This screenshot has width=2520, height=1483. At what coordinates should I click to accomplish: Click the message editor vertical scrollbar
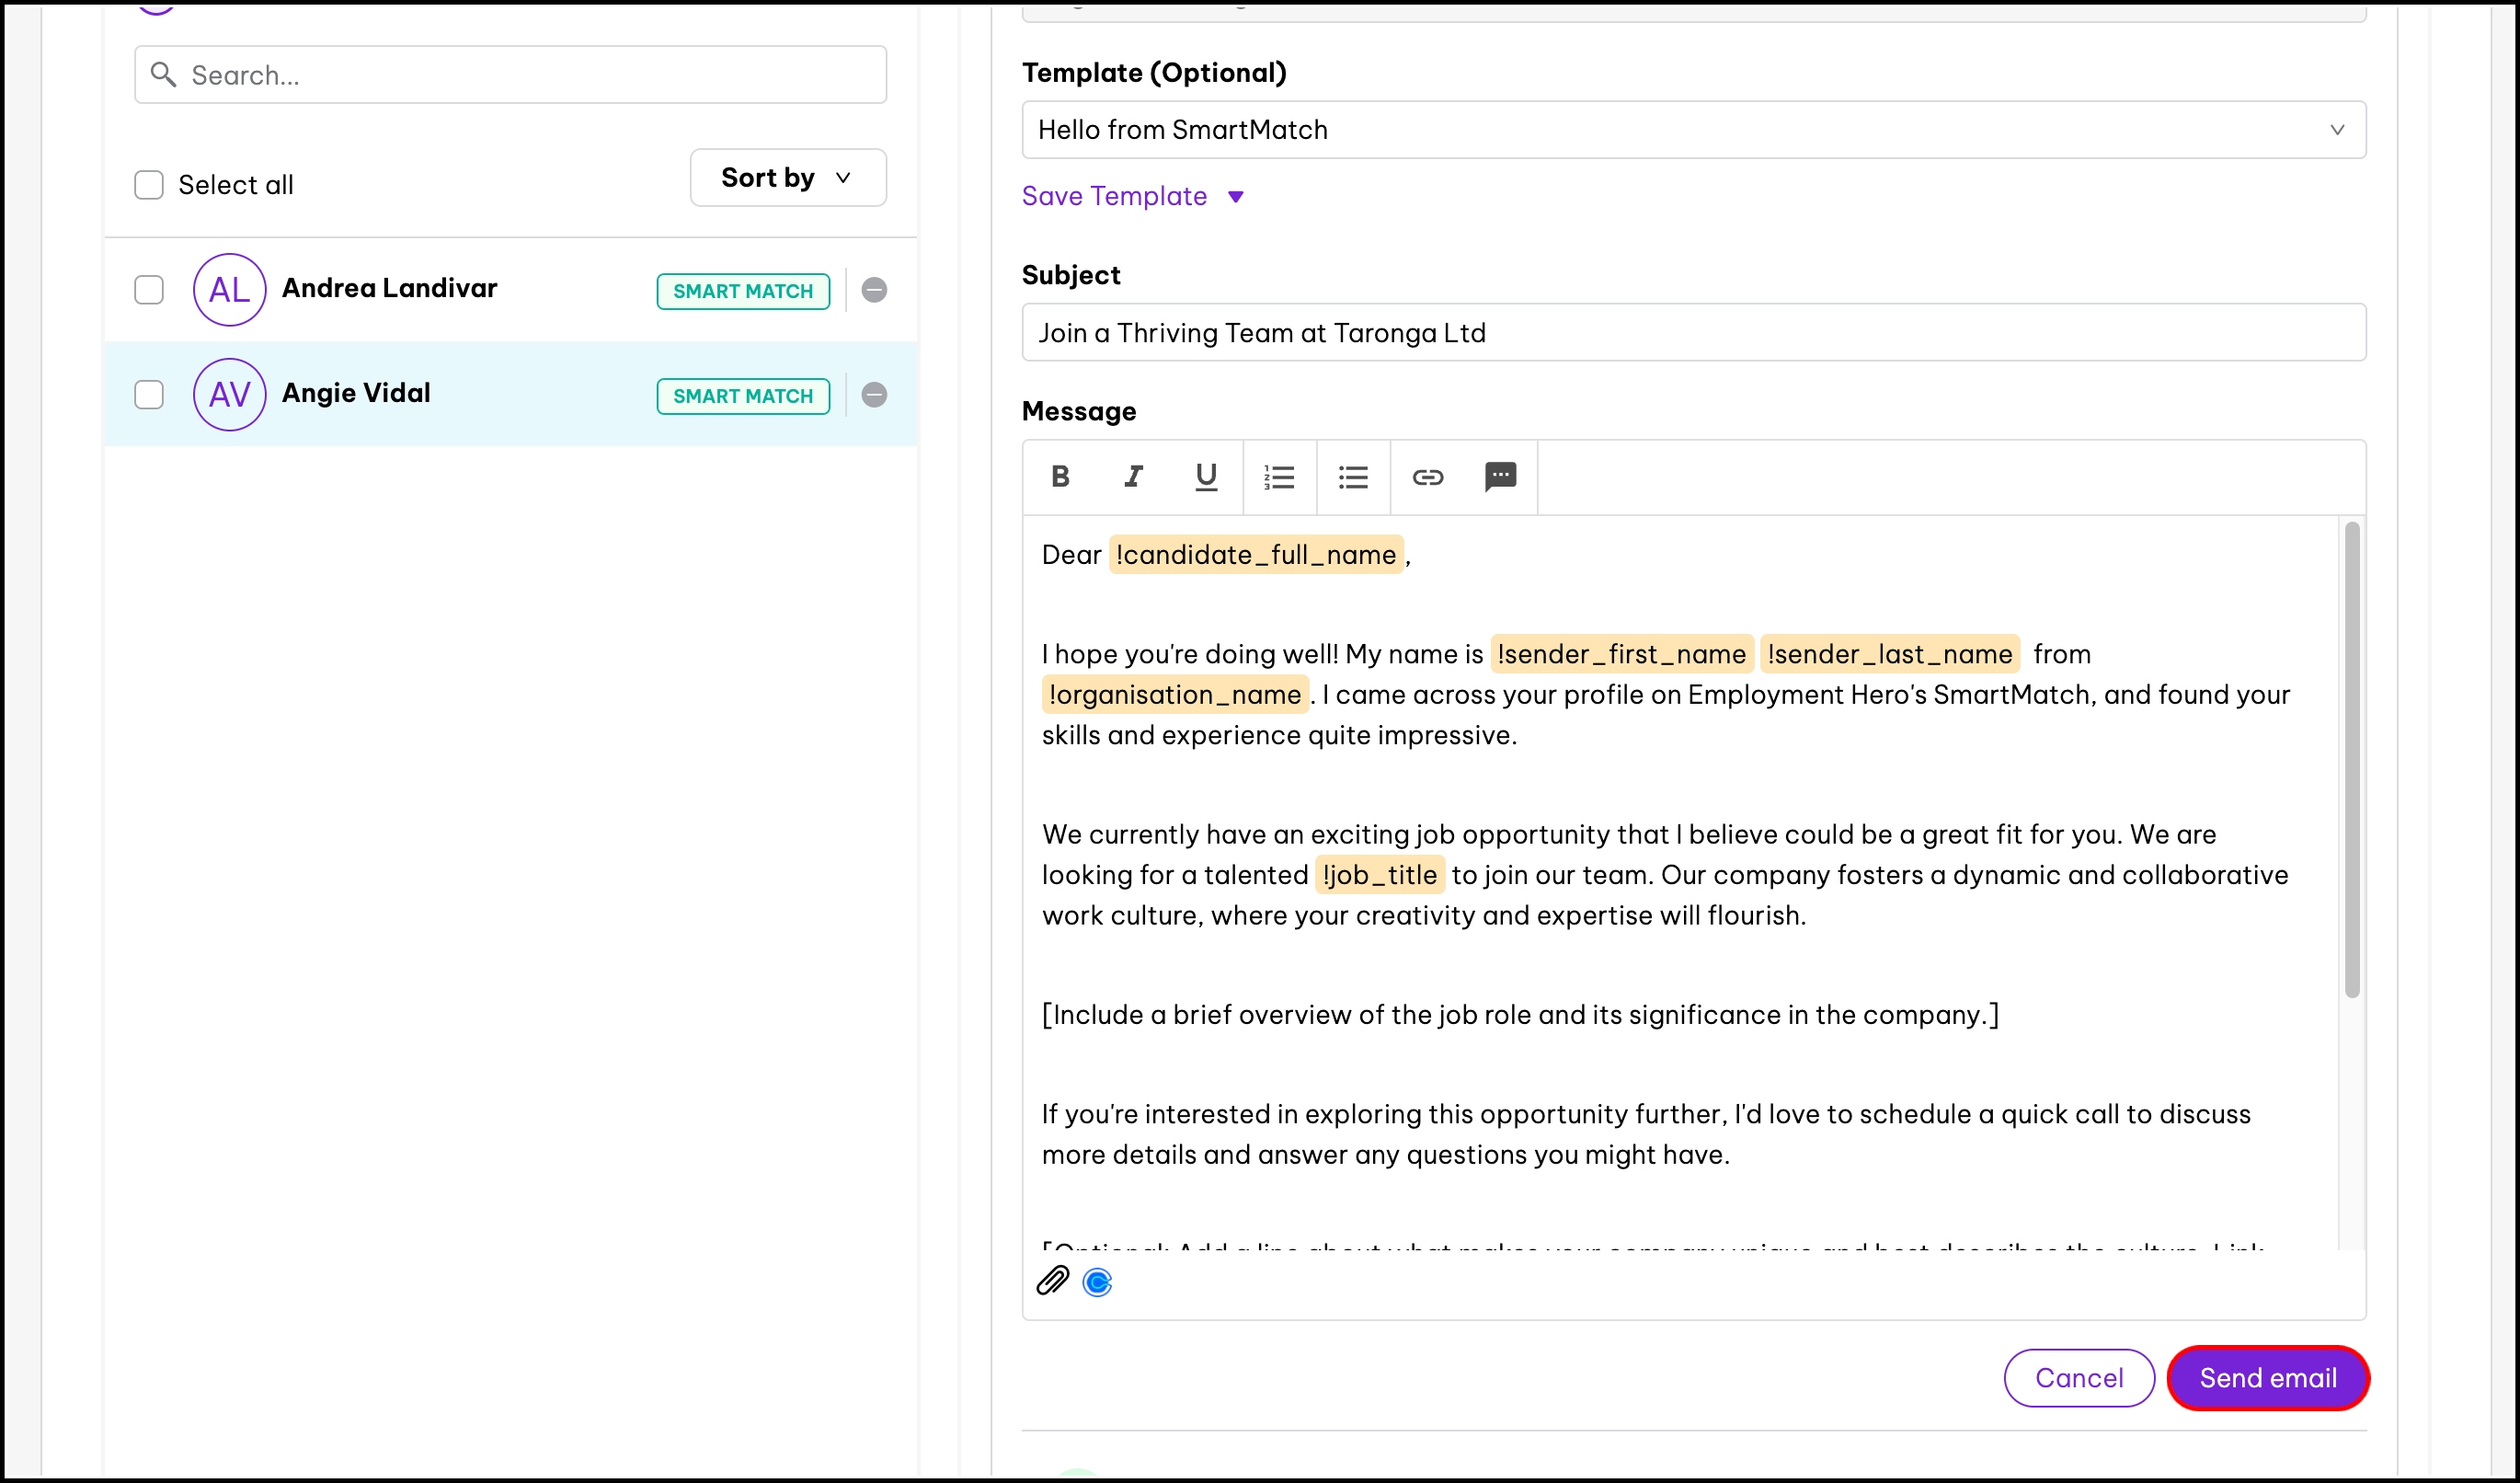[2351, 760]
